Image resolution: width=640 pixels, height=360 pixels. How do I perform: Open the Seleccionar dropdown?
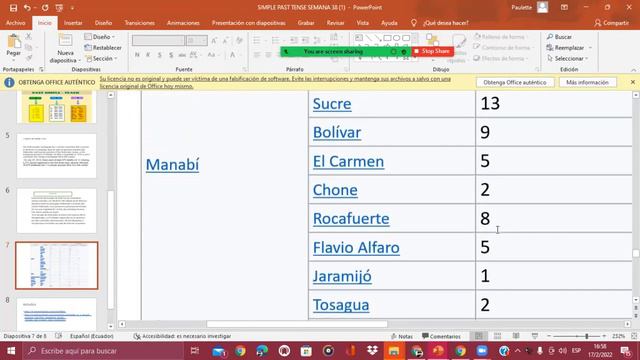click(x=568, y=58)
